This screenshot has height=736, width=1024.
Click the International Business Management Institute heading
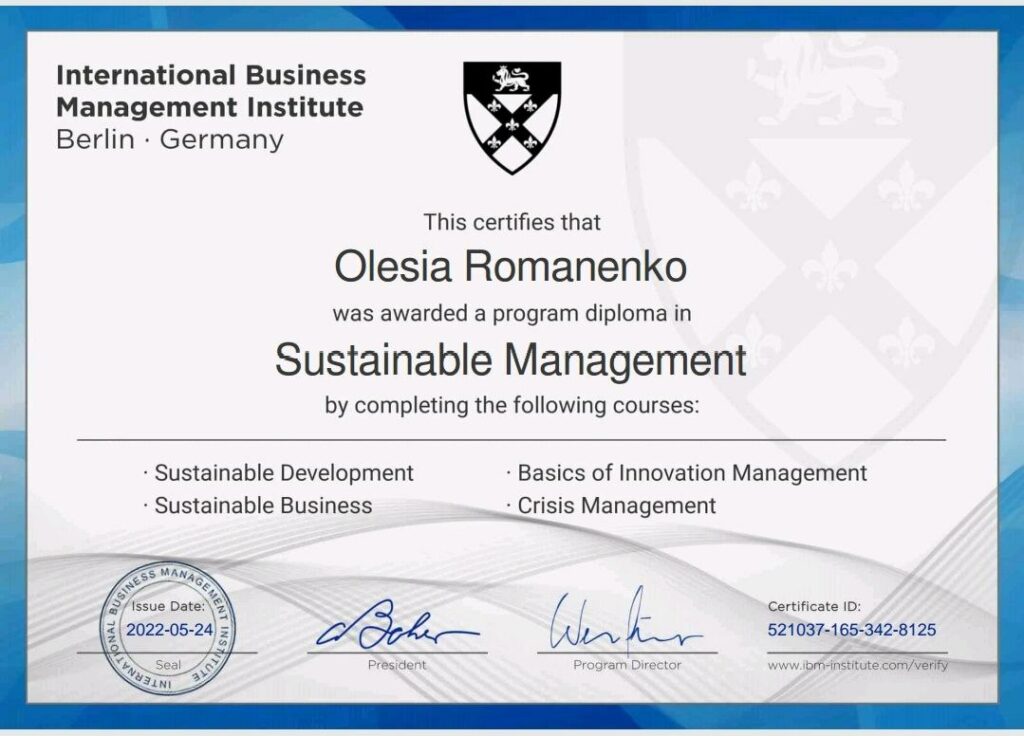(211, 91)
